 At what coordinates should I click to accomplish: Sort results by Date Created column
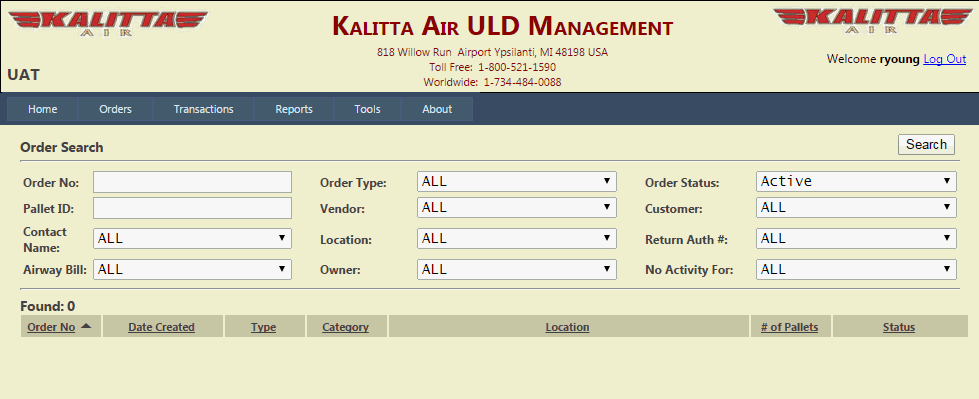point(161,327)
